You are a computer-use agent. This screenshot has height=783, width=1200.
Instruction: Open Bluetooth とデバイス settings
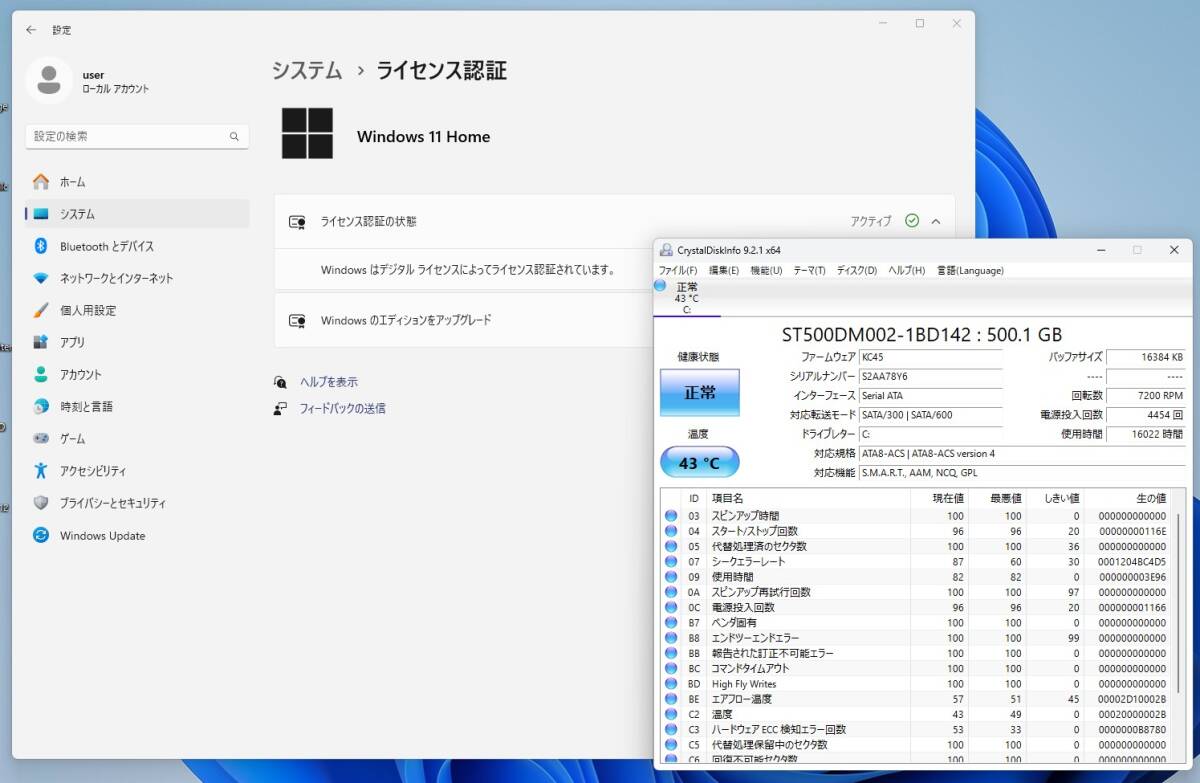click(137, 246)
